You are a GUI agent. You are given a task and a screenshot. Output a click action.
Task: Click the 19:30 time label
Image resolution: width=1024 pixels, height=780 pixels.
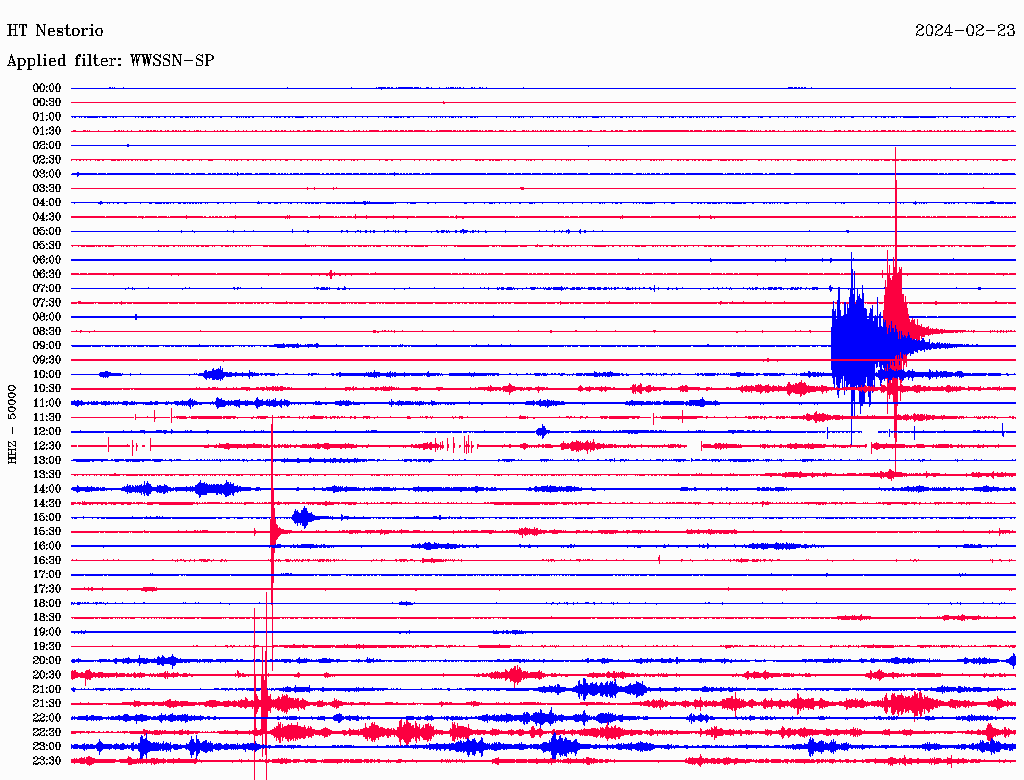point(47,647)
